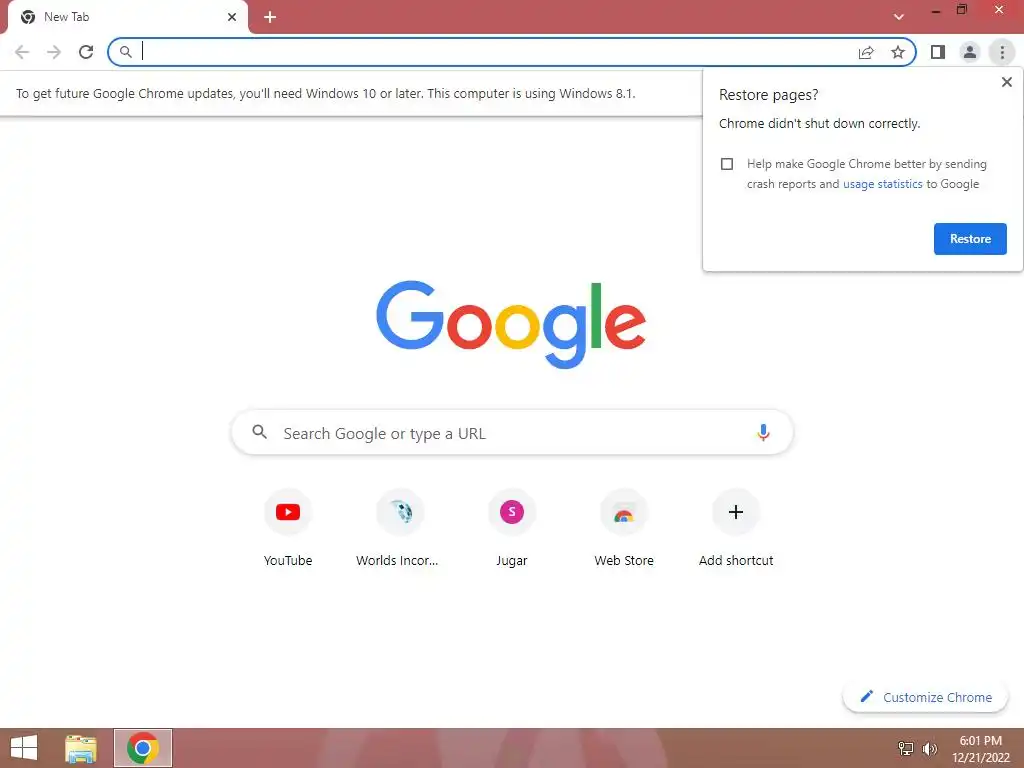
Task: Minimize the Chrome window
Action: 935,10
